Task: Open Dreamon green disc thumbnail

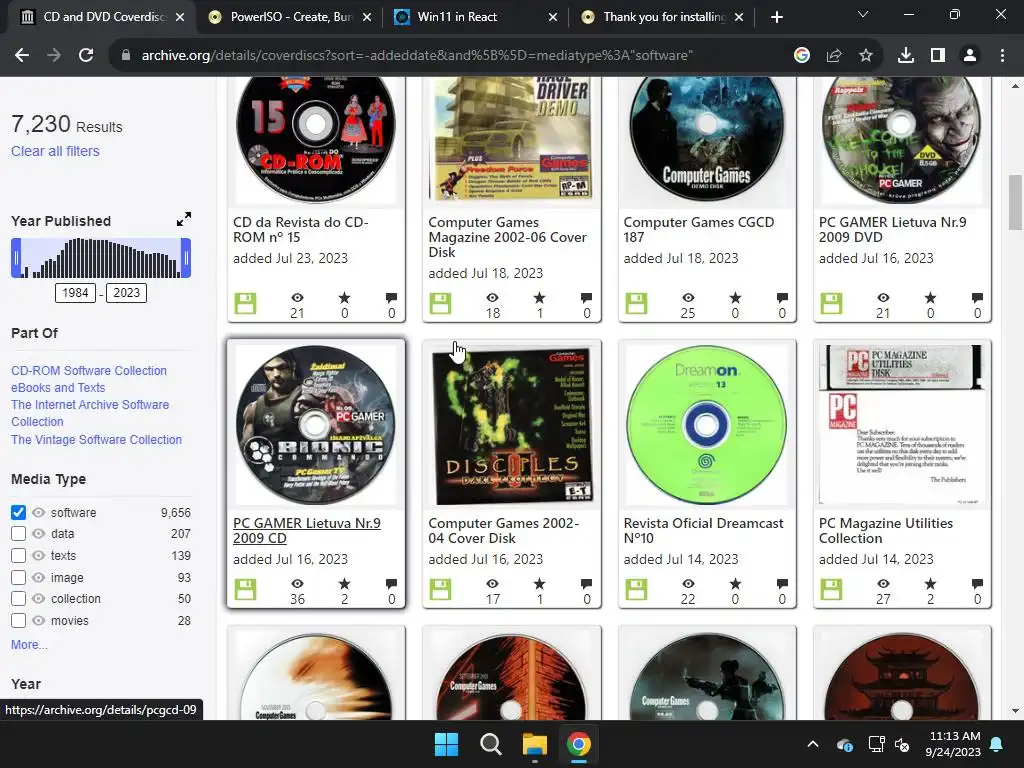Action: [707, 425]
